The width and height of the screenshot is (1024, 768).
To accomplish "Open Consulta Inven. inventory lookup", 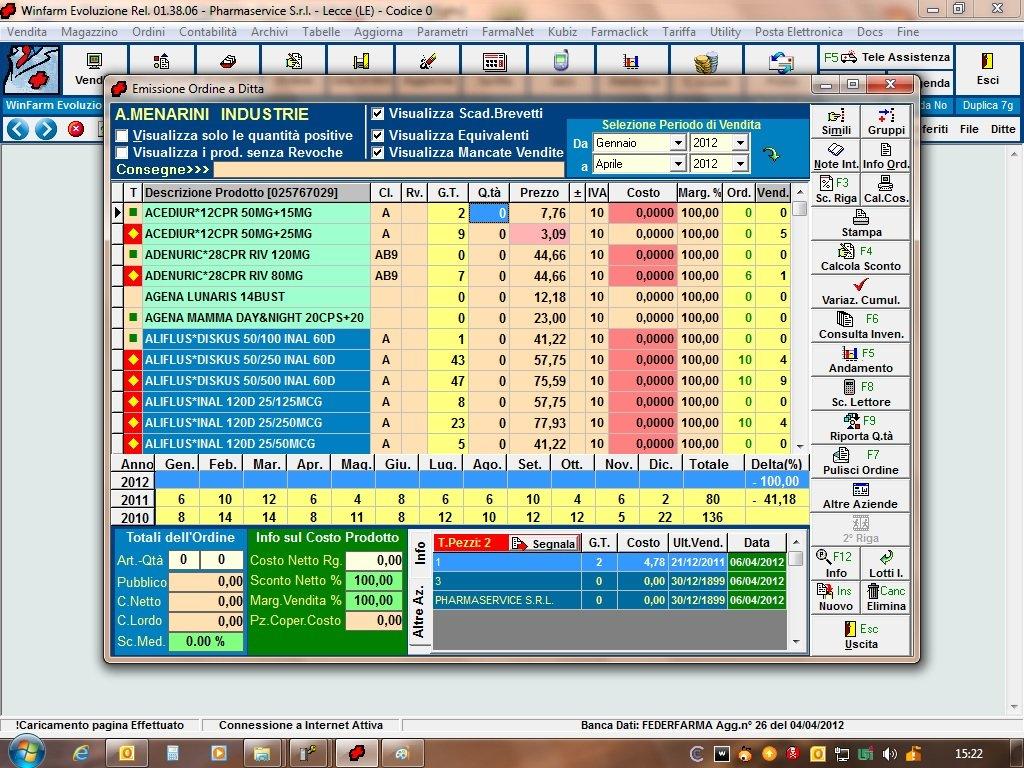I will (860, 326).
